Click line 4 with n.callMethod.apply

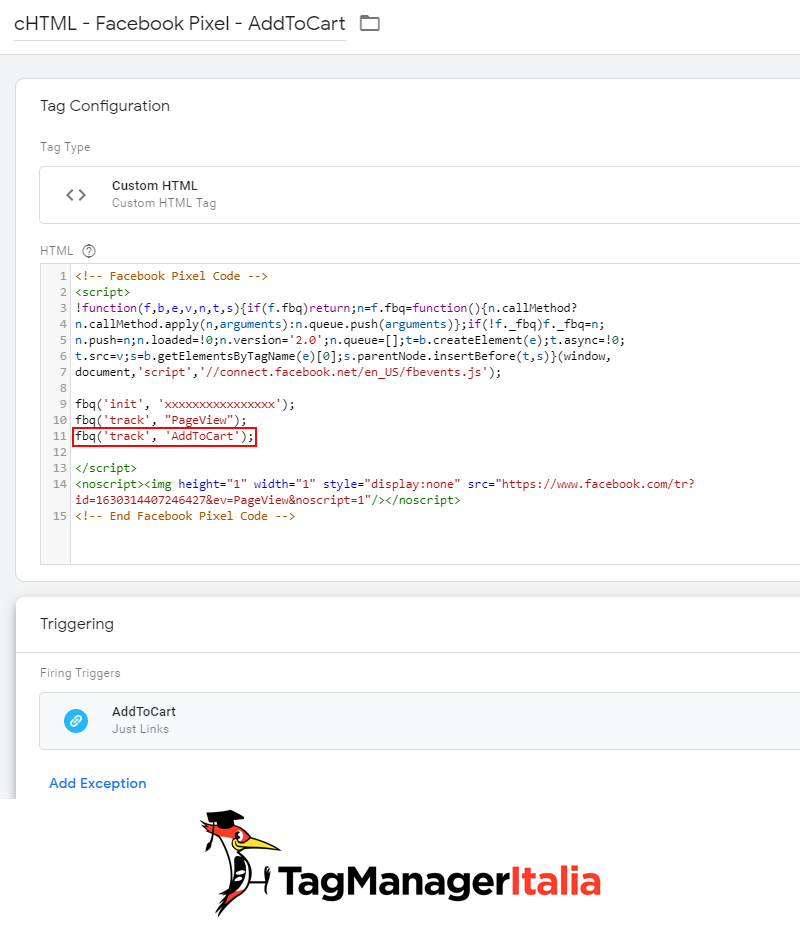tap(340, 324)
